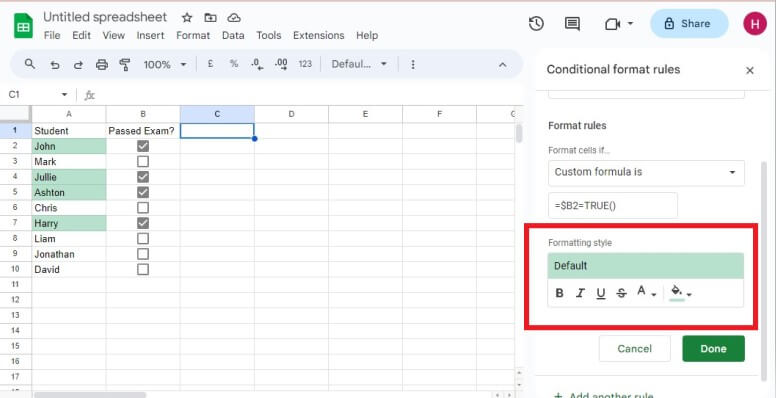Screen dimensions: 776x398
Task: Click the Share button
Action: point(689,24)
